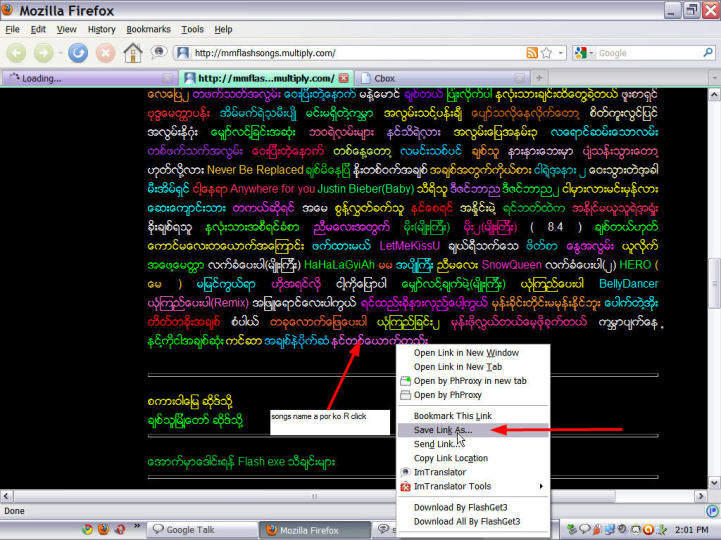
Task: Switch to the Cbox tab
Action: tap(441, 78)
